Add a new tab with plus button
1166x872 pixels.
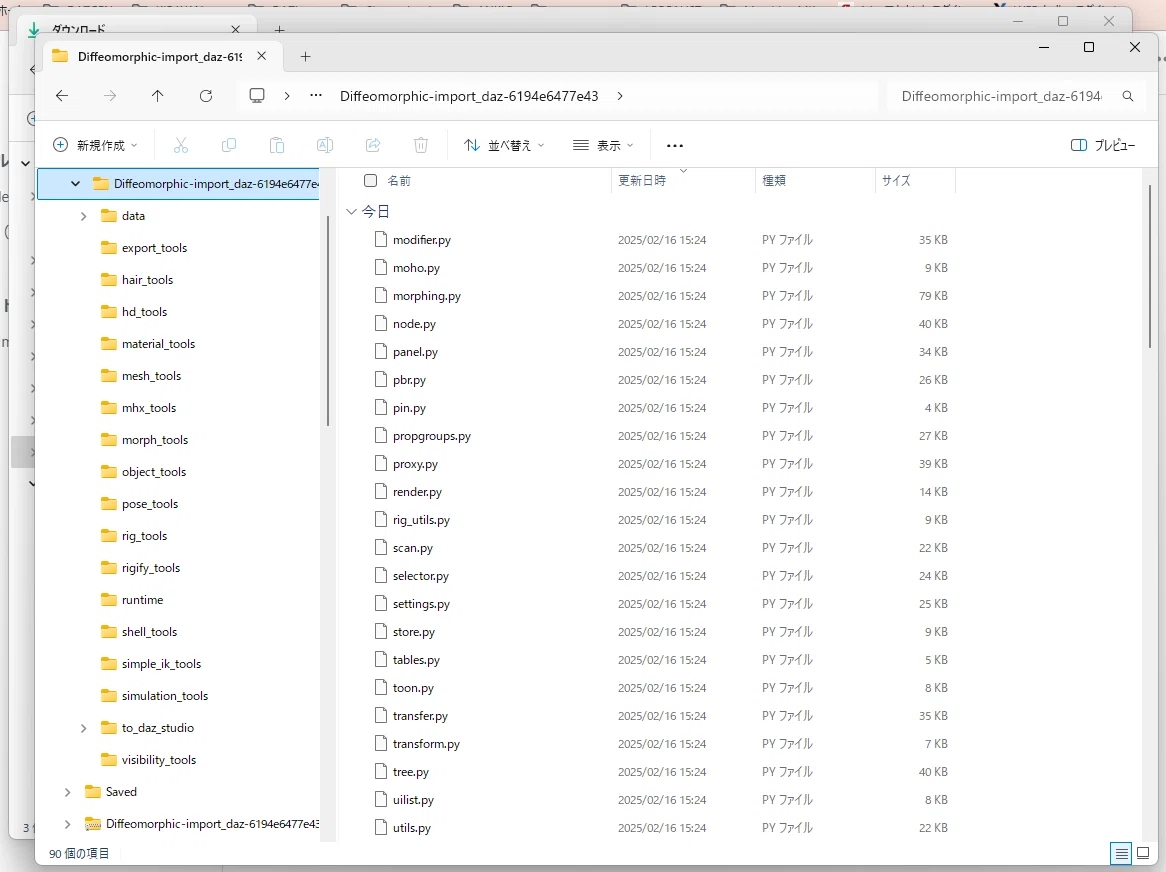click(x=306, y=56)
